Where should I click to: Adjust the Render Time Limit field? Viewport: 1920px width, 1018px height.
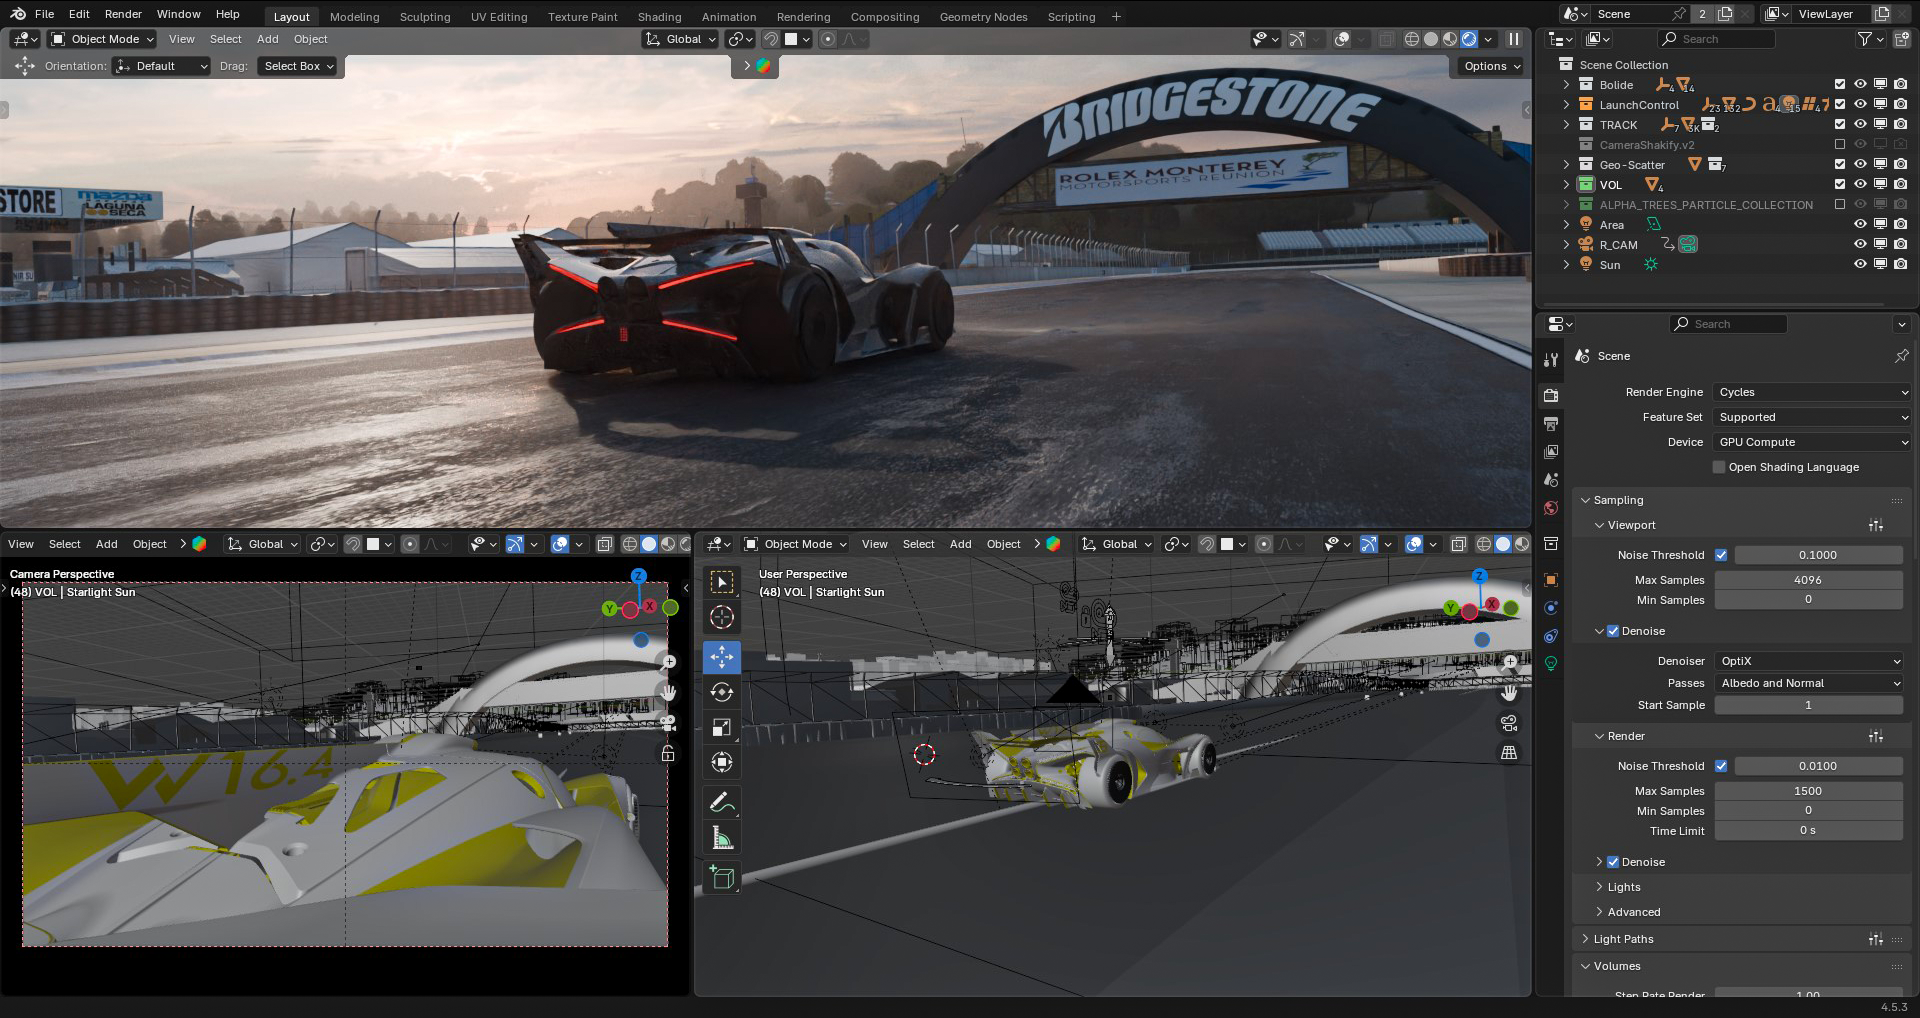tap(1808, 831)
